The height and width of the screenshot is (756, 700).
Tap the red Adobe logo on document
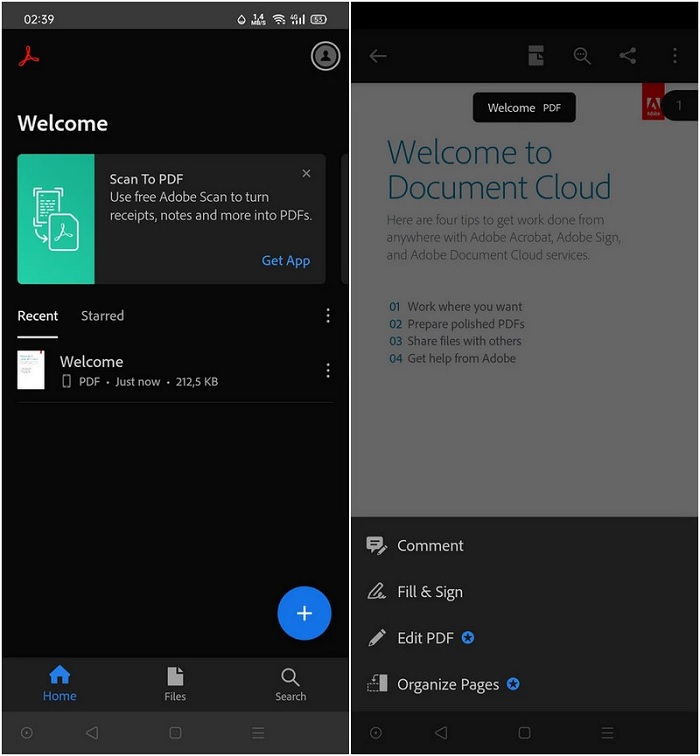point(653,102)
